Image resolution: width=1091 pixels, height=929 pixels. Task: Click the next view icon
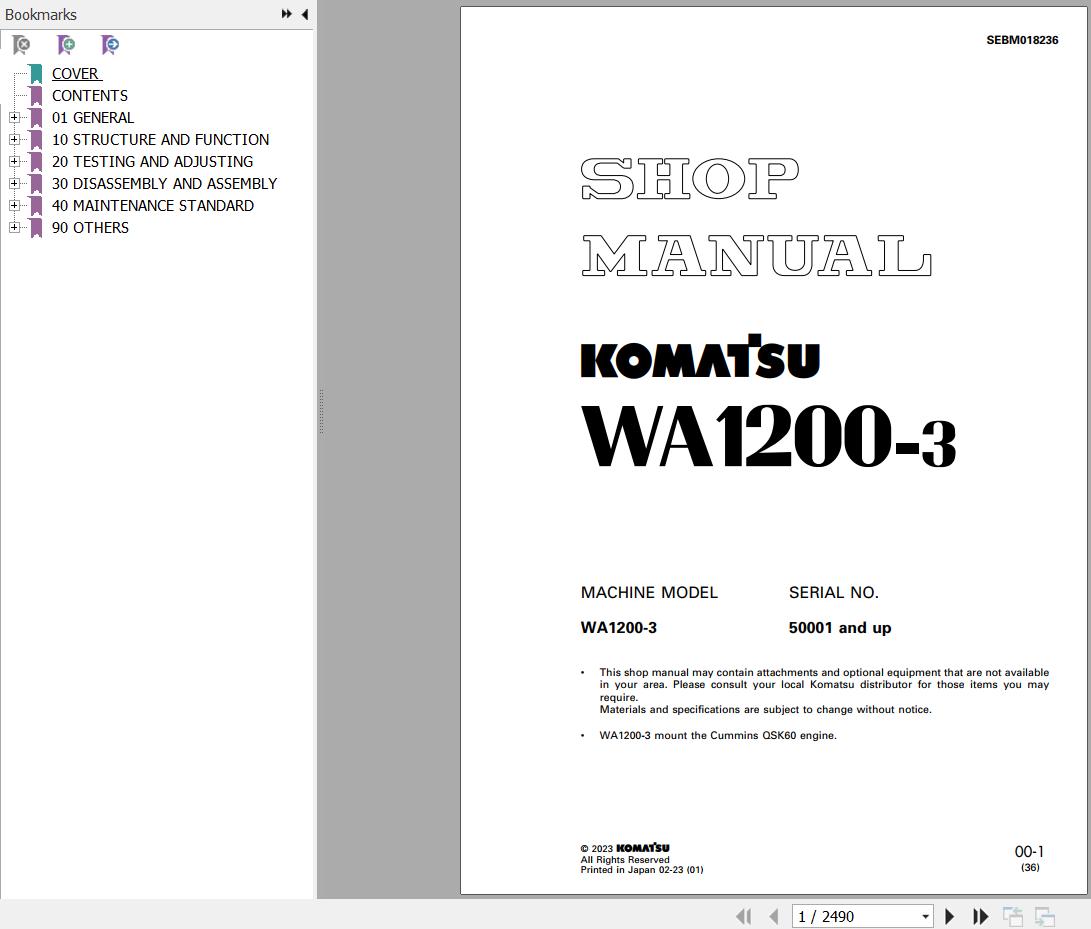[1044, 916]
